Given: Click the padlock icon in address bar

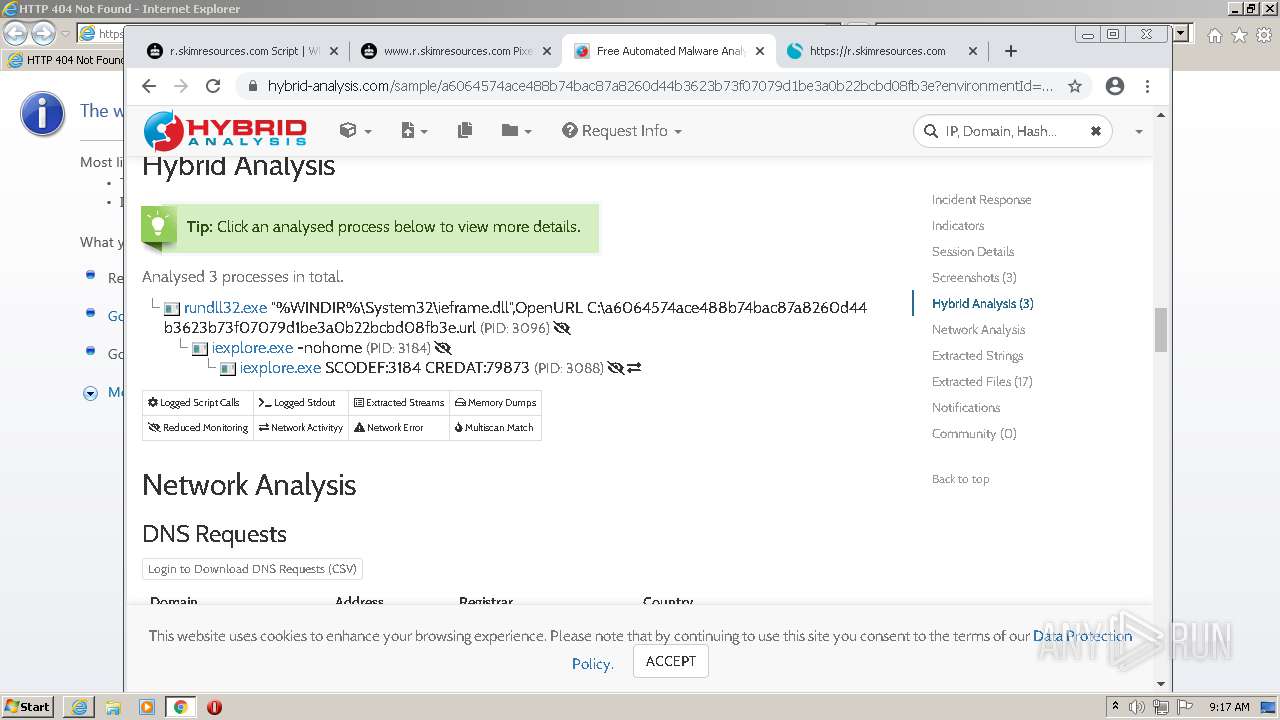Looking at the screenshot, I should point(253,86).
